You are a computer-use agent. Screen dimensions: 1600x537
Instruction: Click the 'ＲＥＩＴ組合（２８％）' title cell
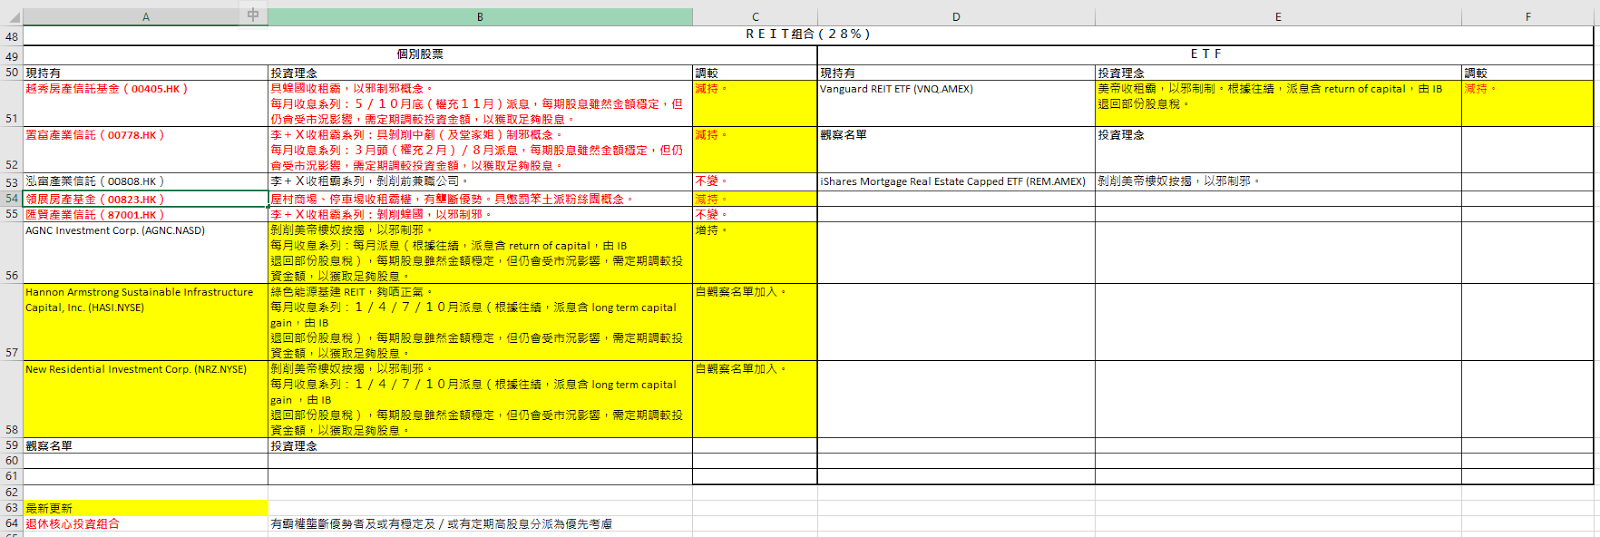[x=808, y=36]
